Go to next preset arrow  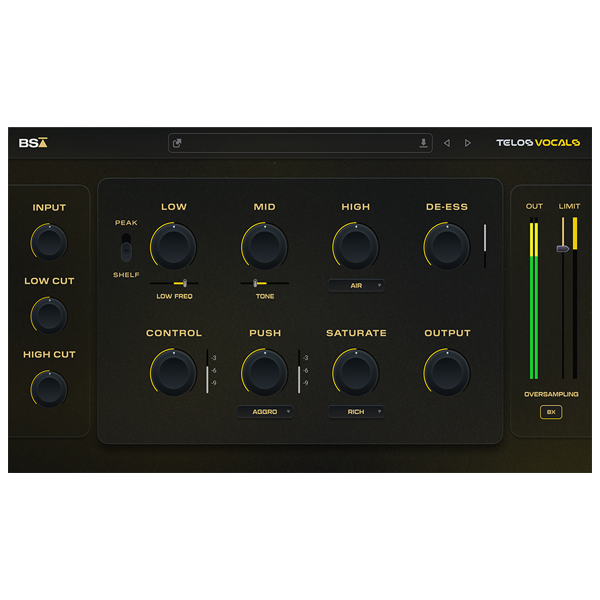click(467, 143)
